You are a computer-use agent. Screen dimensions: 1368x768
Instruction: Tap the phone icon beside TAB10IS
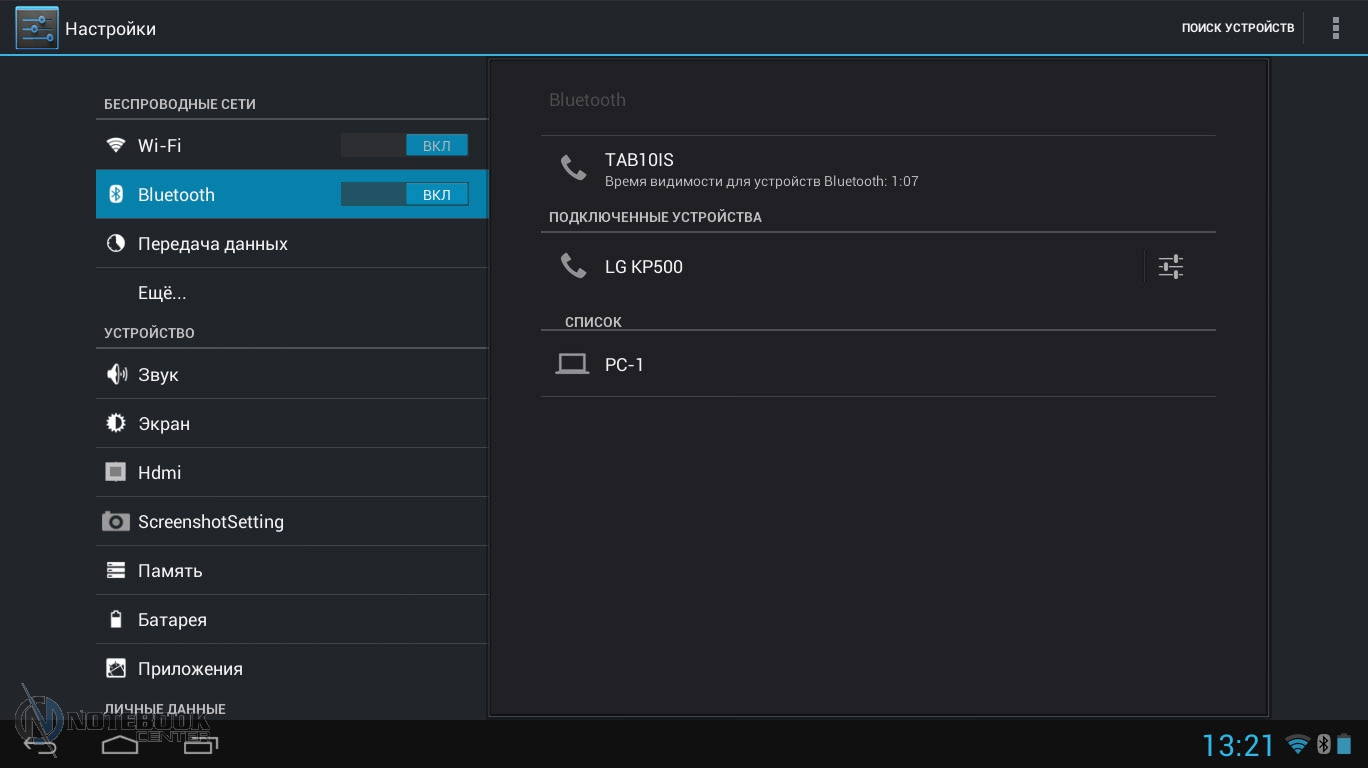pyautogui.click(x=573, y=168)
